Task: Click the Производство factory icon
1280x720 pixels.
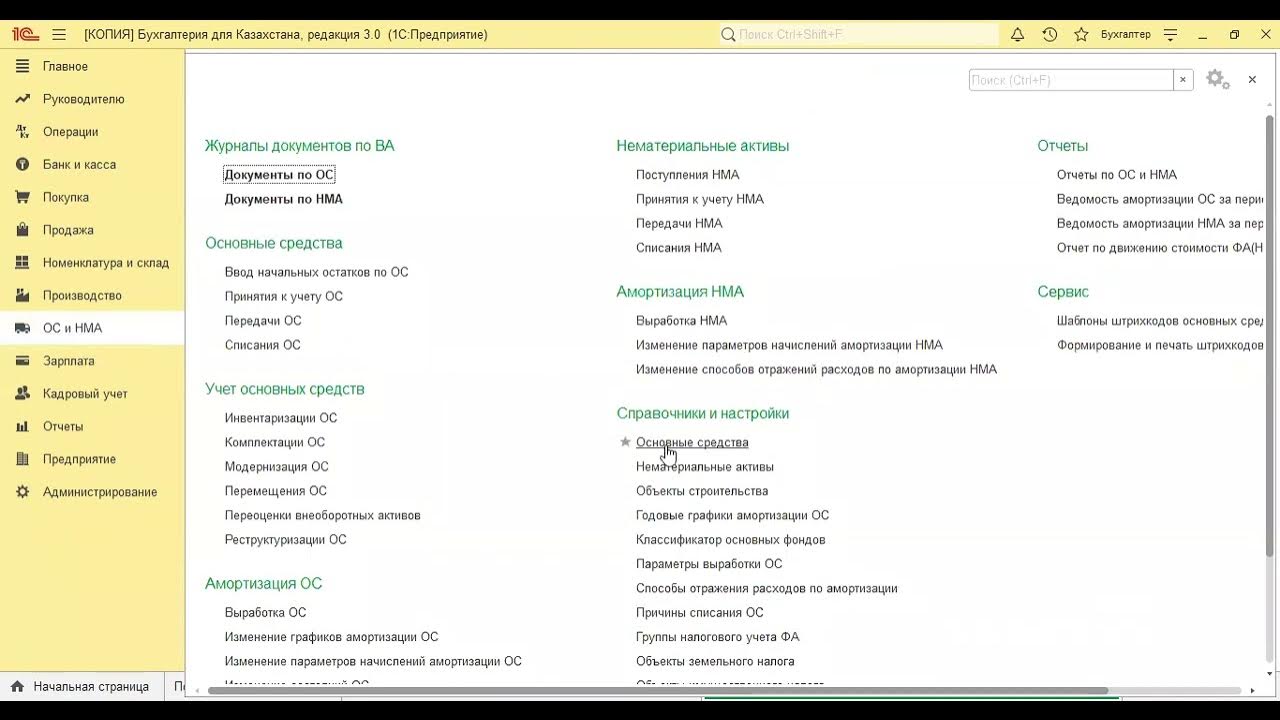Action: tap(22, 295)
